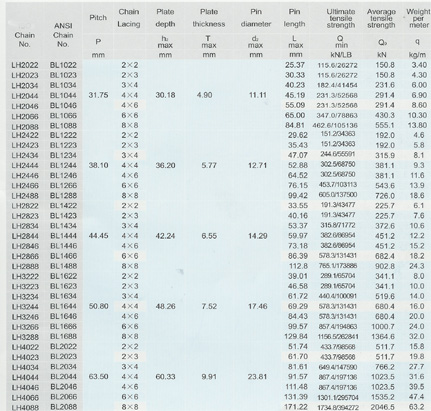The image size is (431, 411).
Task: Click plate thickness value 9.91
Action: [x=209, y=377]
